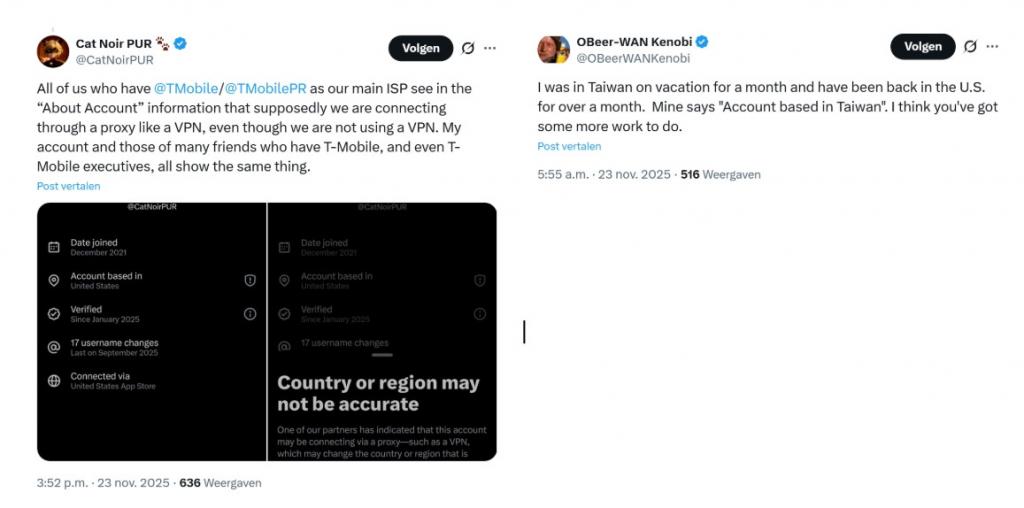1024x508 pixels.
Task: Click the verified badge beside OBeer-WAN Kenobi
Action: (x=702, y=42)
